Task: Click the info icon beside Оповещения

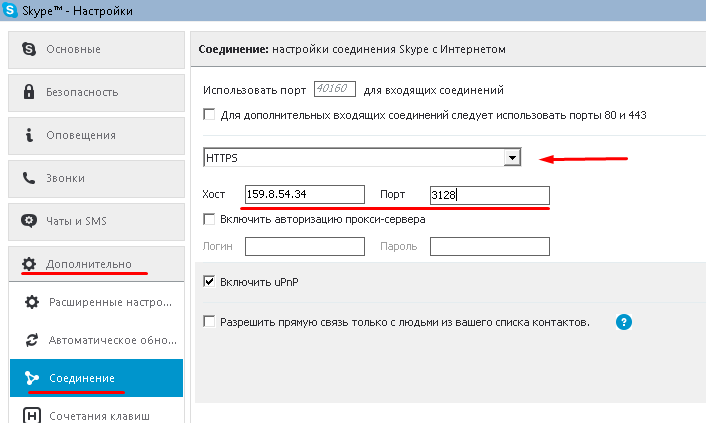Action: pyautogui.click(x=29, y=135)
